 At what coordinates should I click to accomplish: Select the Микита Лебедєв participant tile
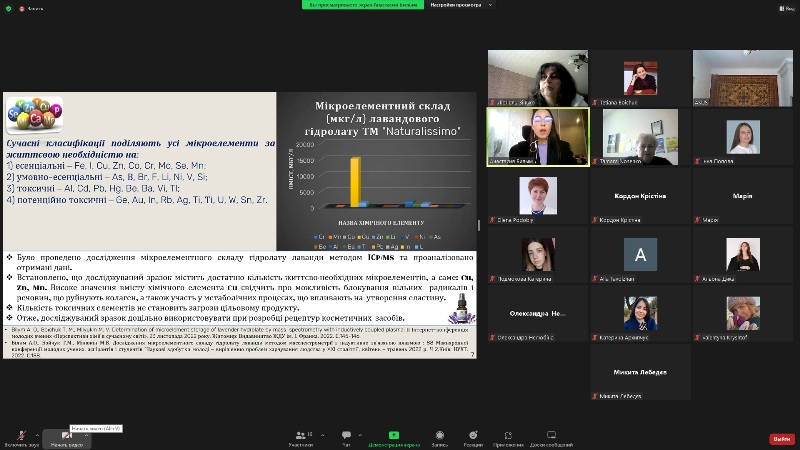(x=640, y=372)
